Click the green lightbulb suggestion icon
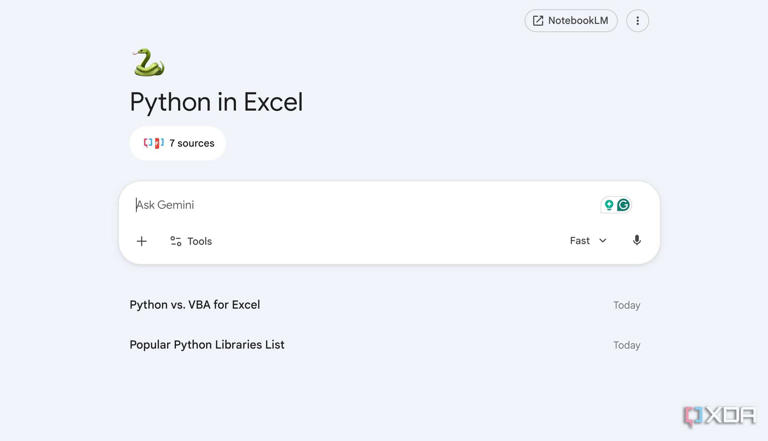Image resolution: width=768 pixels, height=441 pixels. pyautogui.click(x=609, y=205)
